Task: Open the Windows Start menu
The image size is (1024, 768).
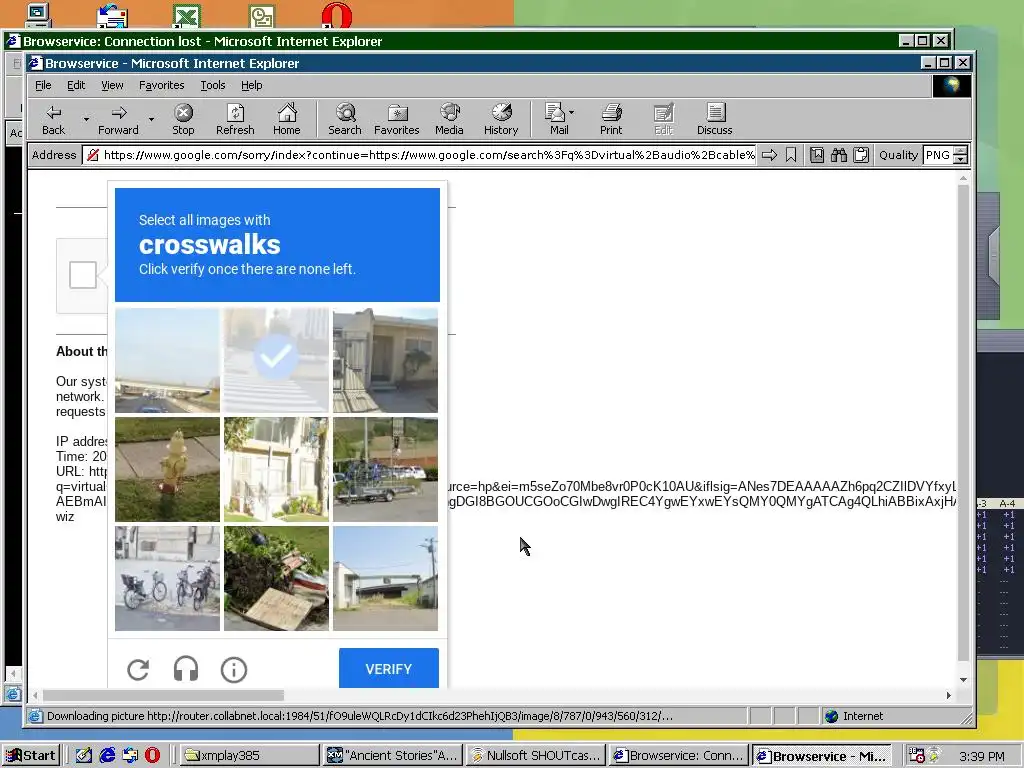Action: (x=31, y=756)
